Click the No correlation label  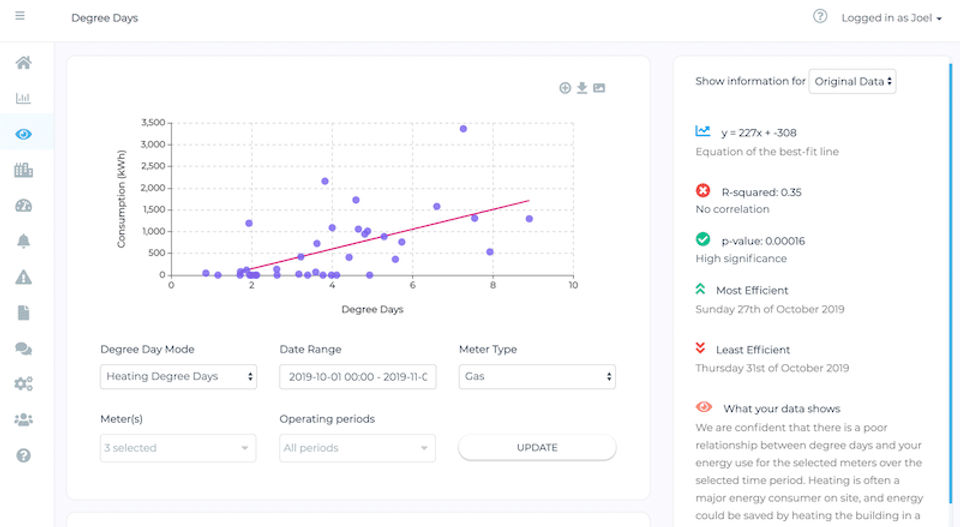click(732, 209)
